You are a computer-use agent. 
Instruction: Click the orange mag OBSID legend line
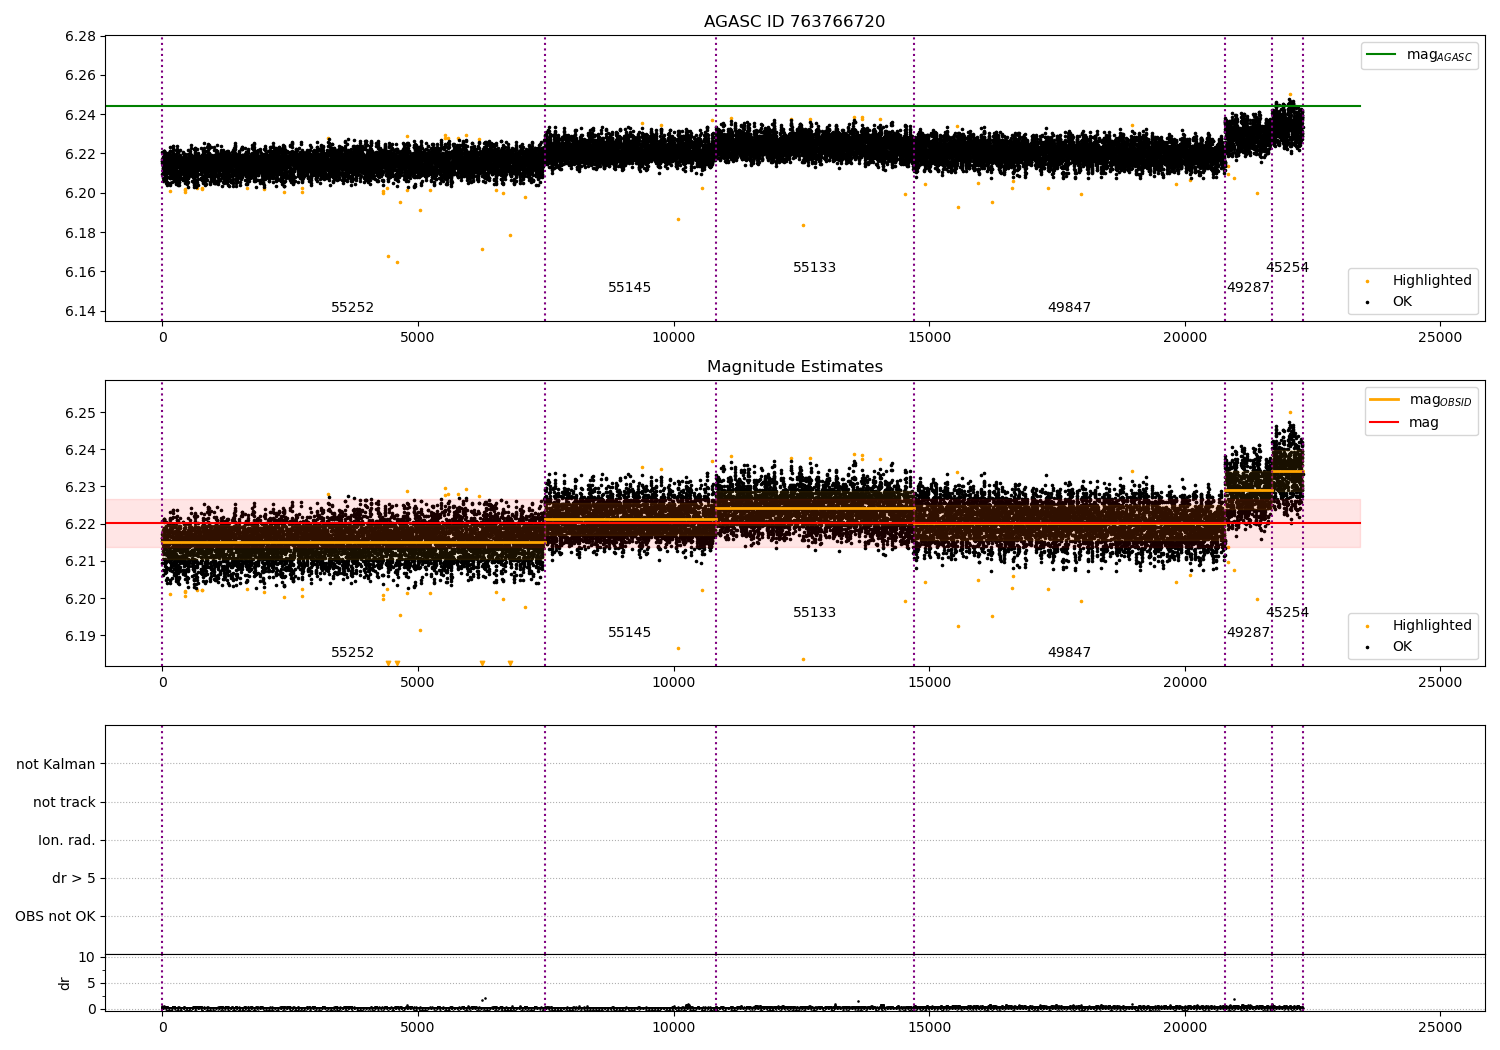1385,400
